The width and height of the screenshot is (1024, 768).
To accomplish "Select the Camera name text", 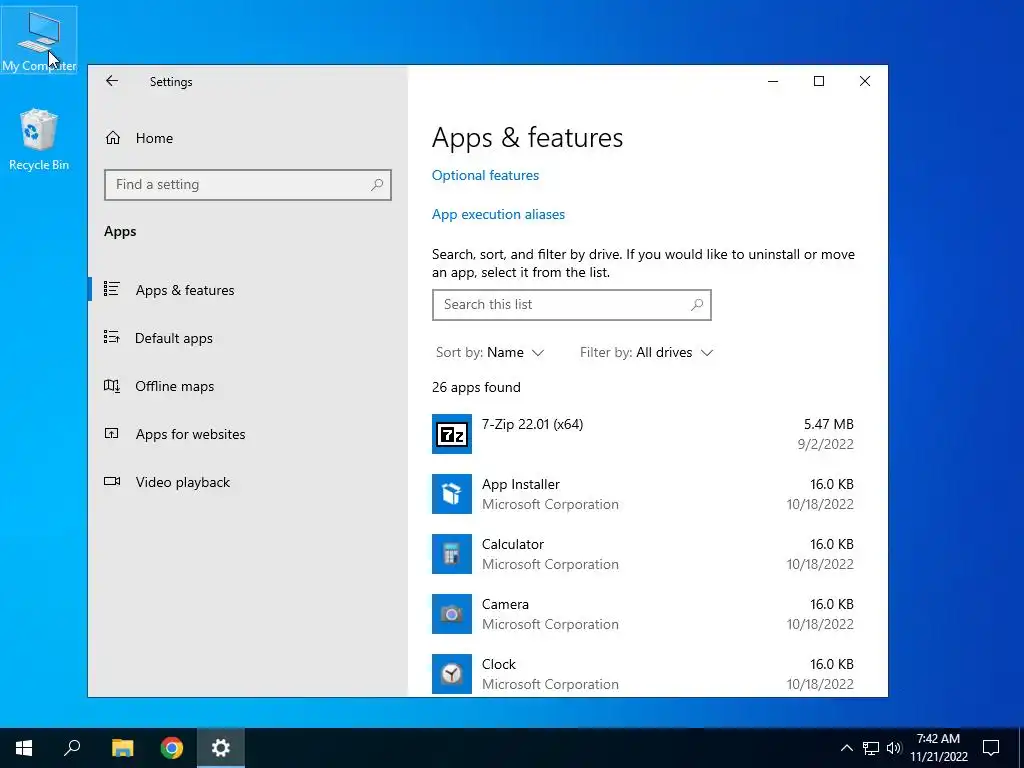I will 505,605.
